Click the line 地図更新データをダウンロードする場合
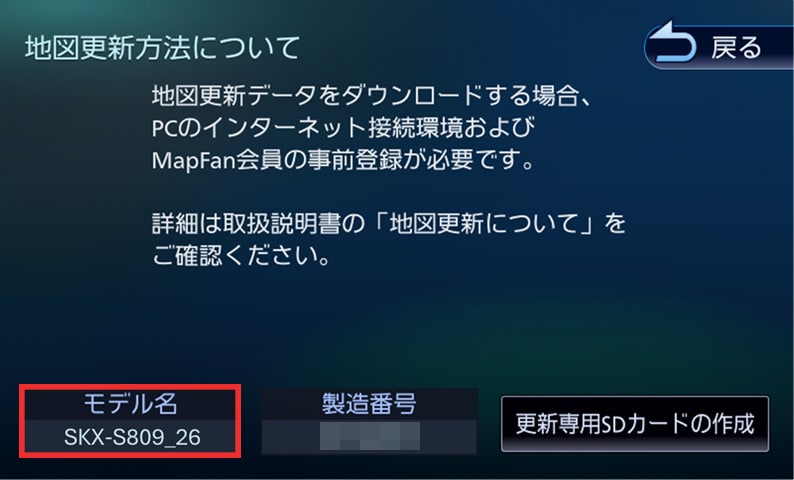 (x=371, y=95)
